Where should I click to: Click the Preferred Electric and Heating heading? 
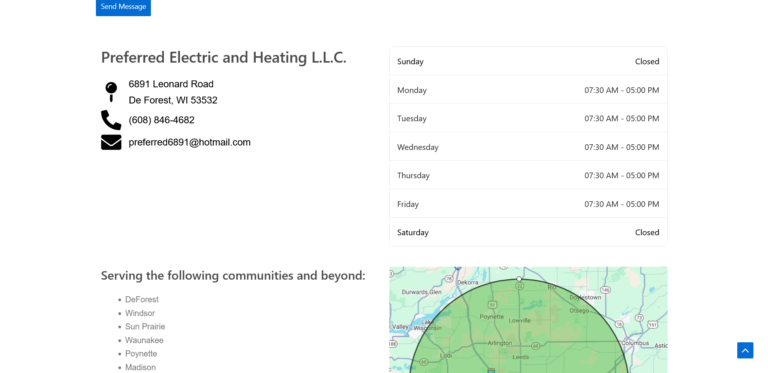click(223, 57)
